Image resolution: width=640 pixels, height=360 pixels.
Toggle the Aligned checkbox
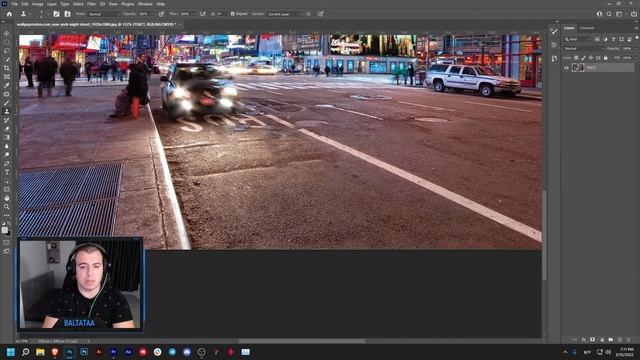pos(232,14)
